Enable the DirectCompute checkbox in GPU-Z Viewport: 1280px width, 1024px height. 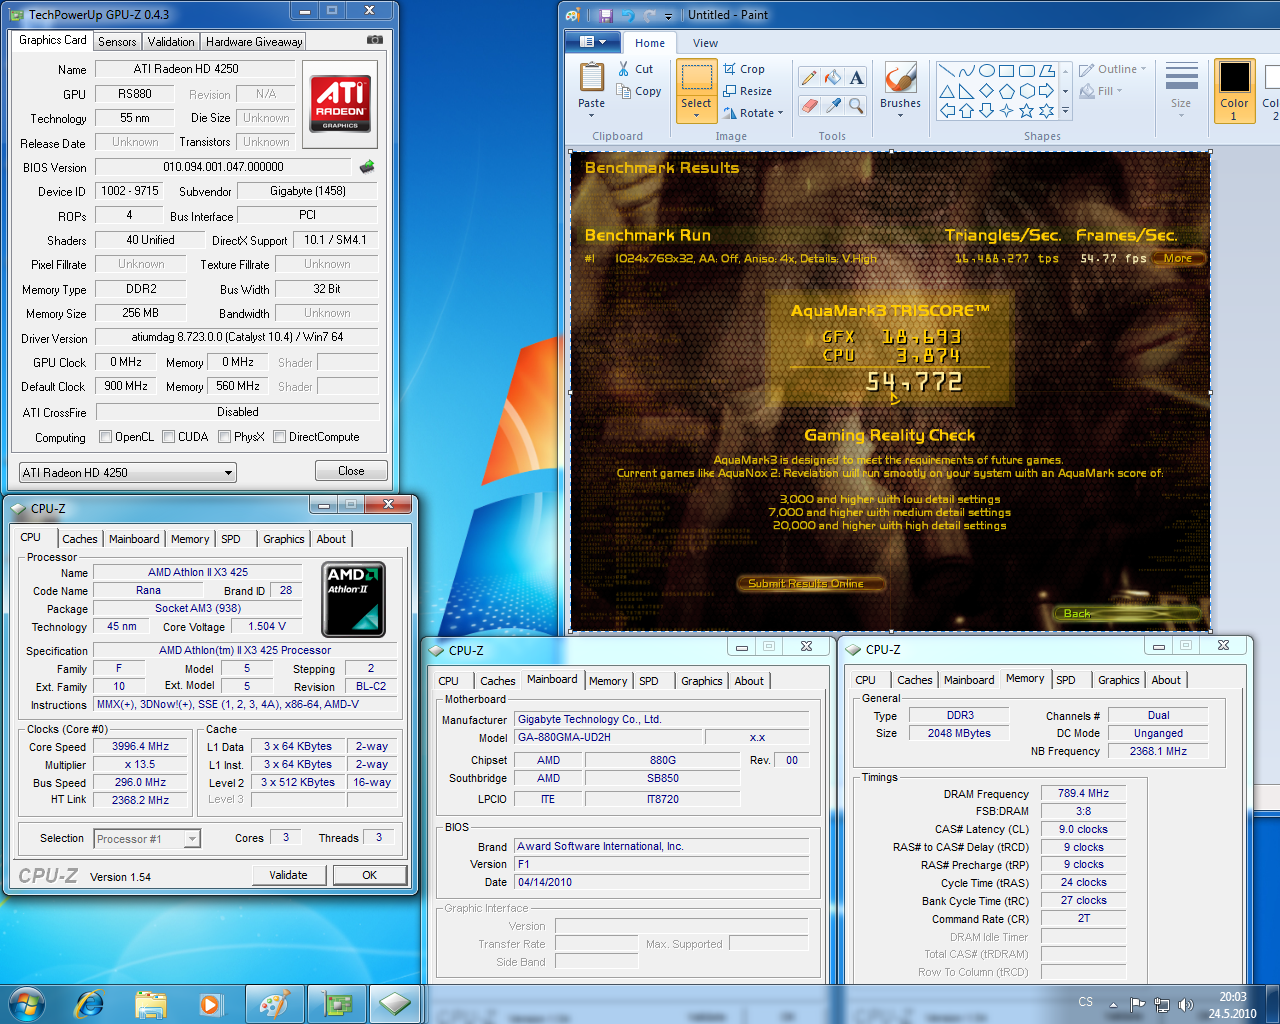tap(279, 437)
